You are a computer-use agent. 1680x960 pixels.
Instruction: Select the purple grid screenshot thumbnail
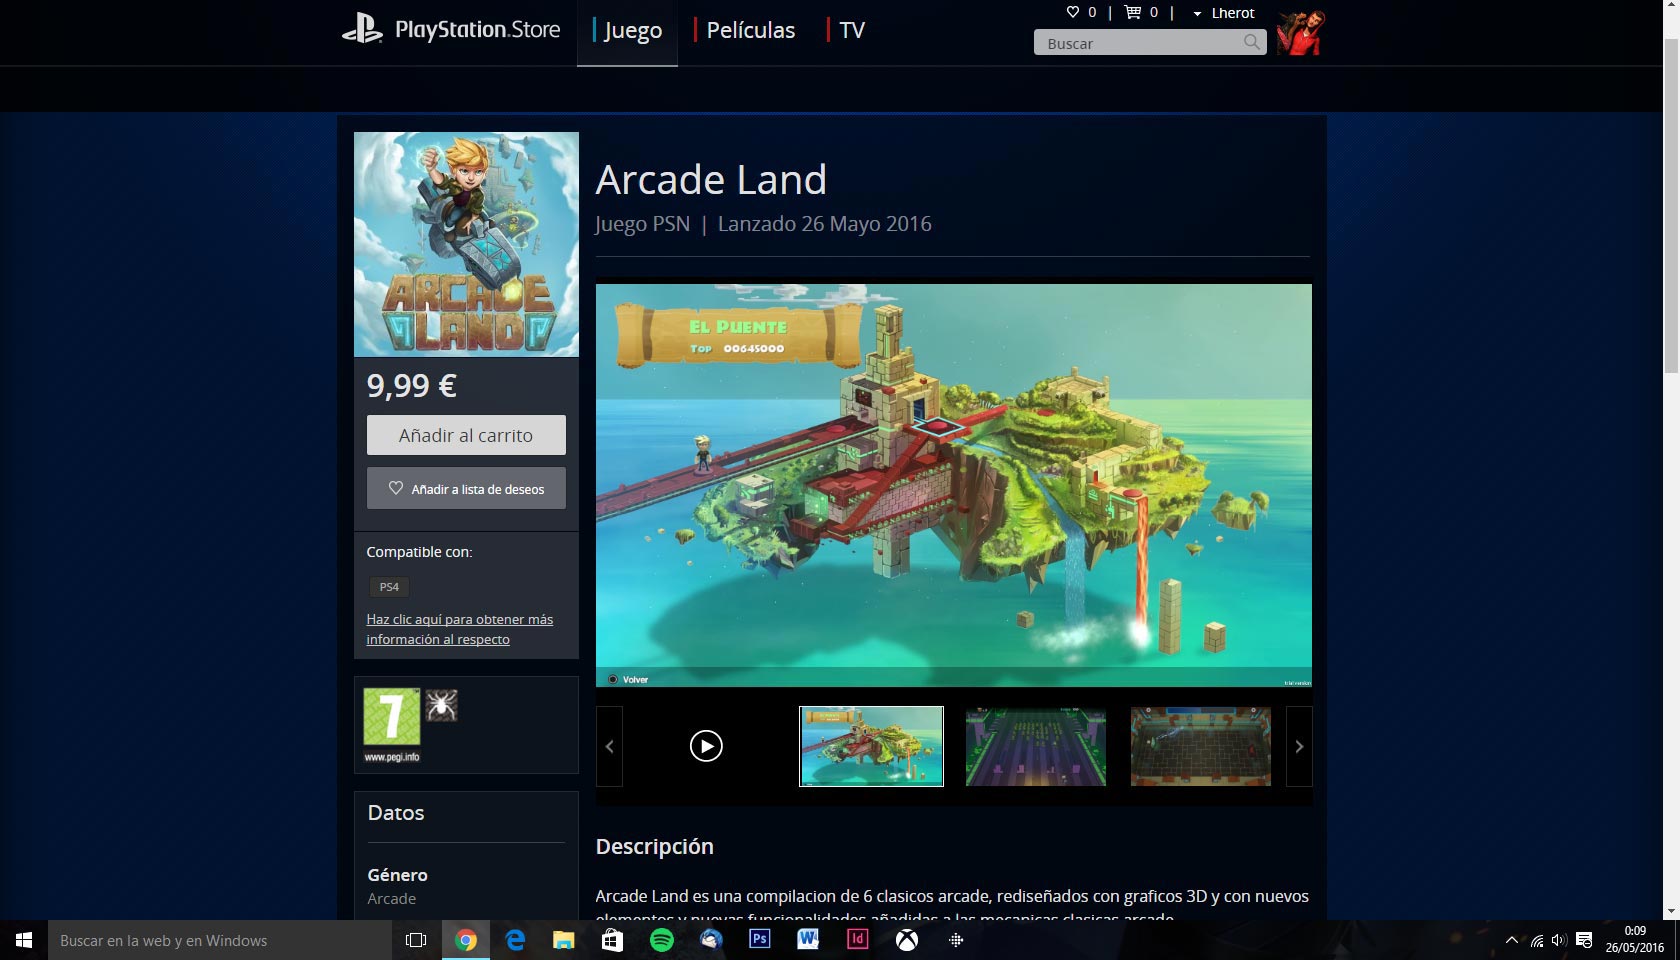(x=1036, y=746)
